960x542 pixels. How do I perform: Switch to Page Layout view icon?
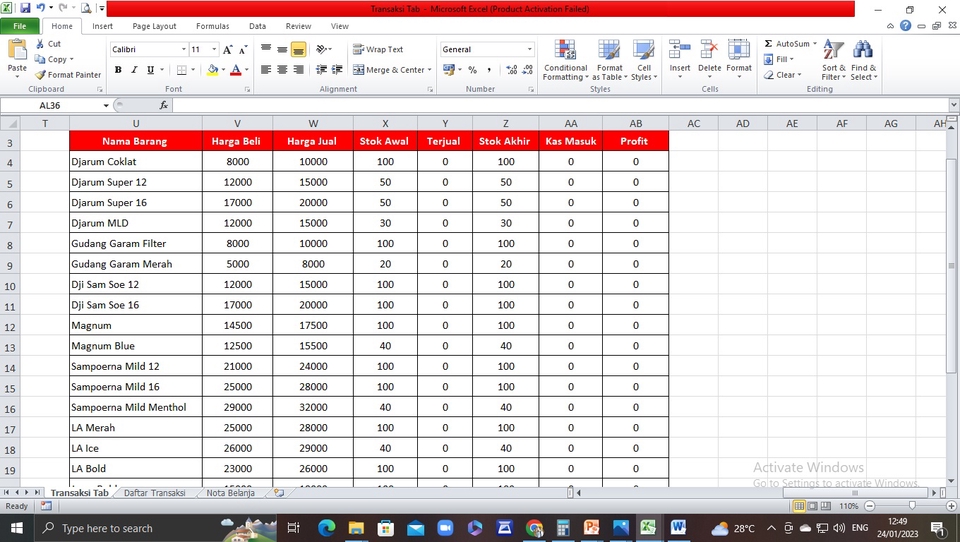point(812,506)
